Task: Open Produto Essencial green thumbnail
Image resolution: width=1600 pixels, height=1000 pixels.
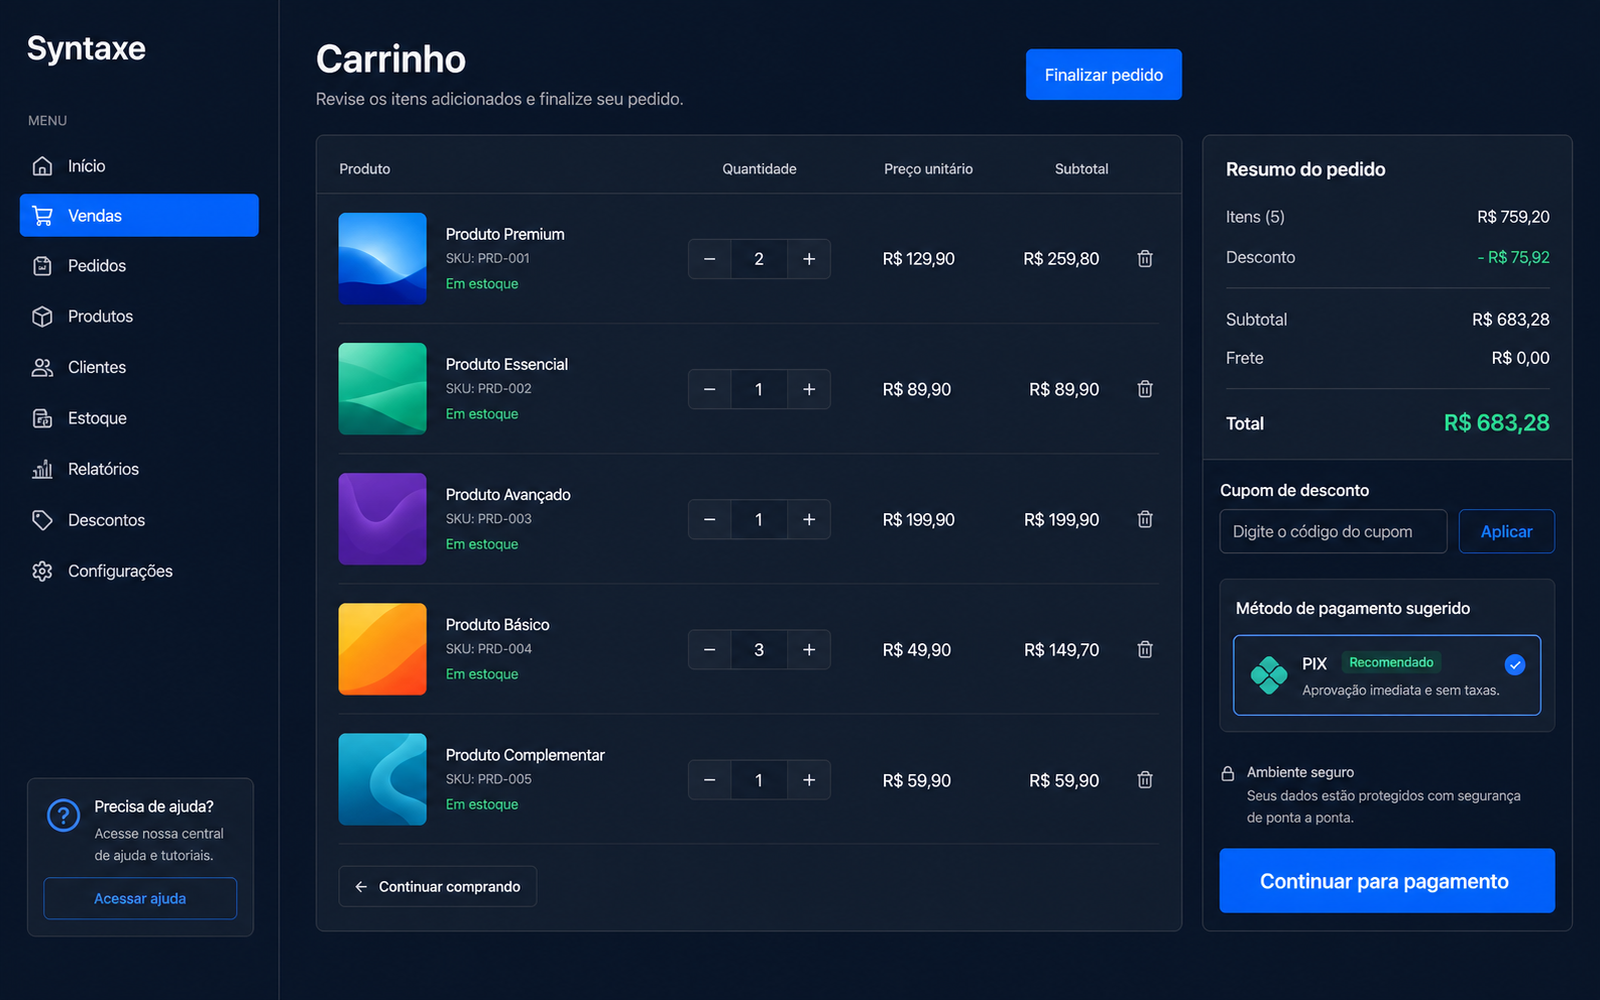Action: (383, 389)
